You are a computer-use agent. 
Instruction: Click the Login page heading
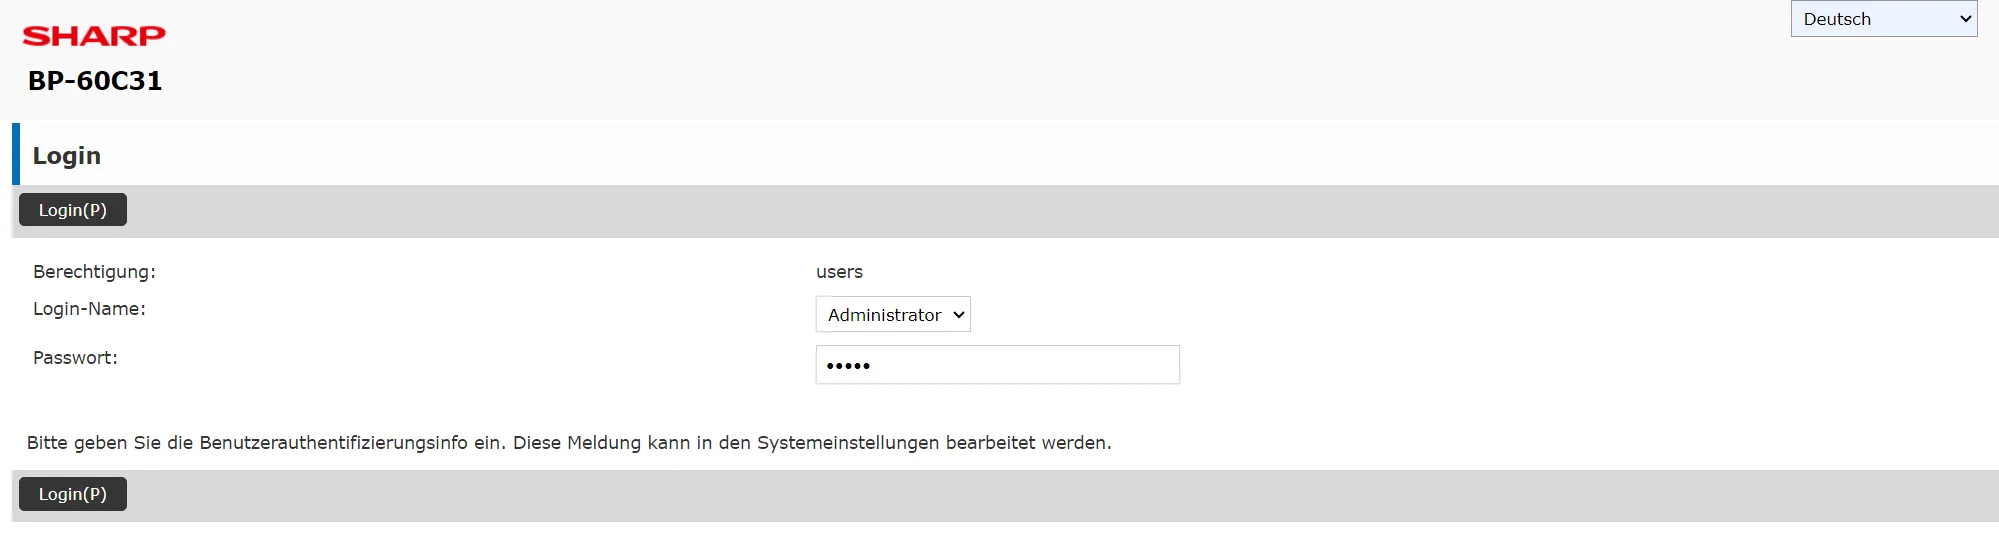(67, 156)
